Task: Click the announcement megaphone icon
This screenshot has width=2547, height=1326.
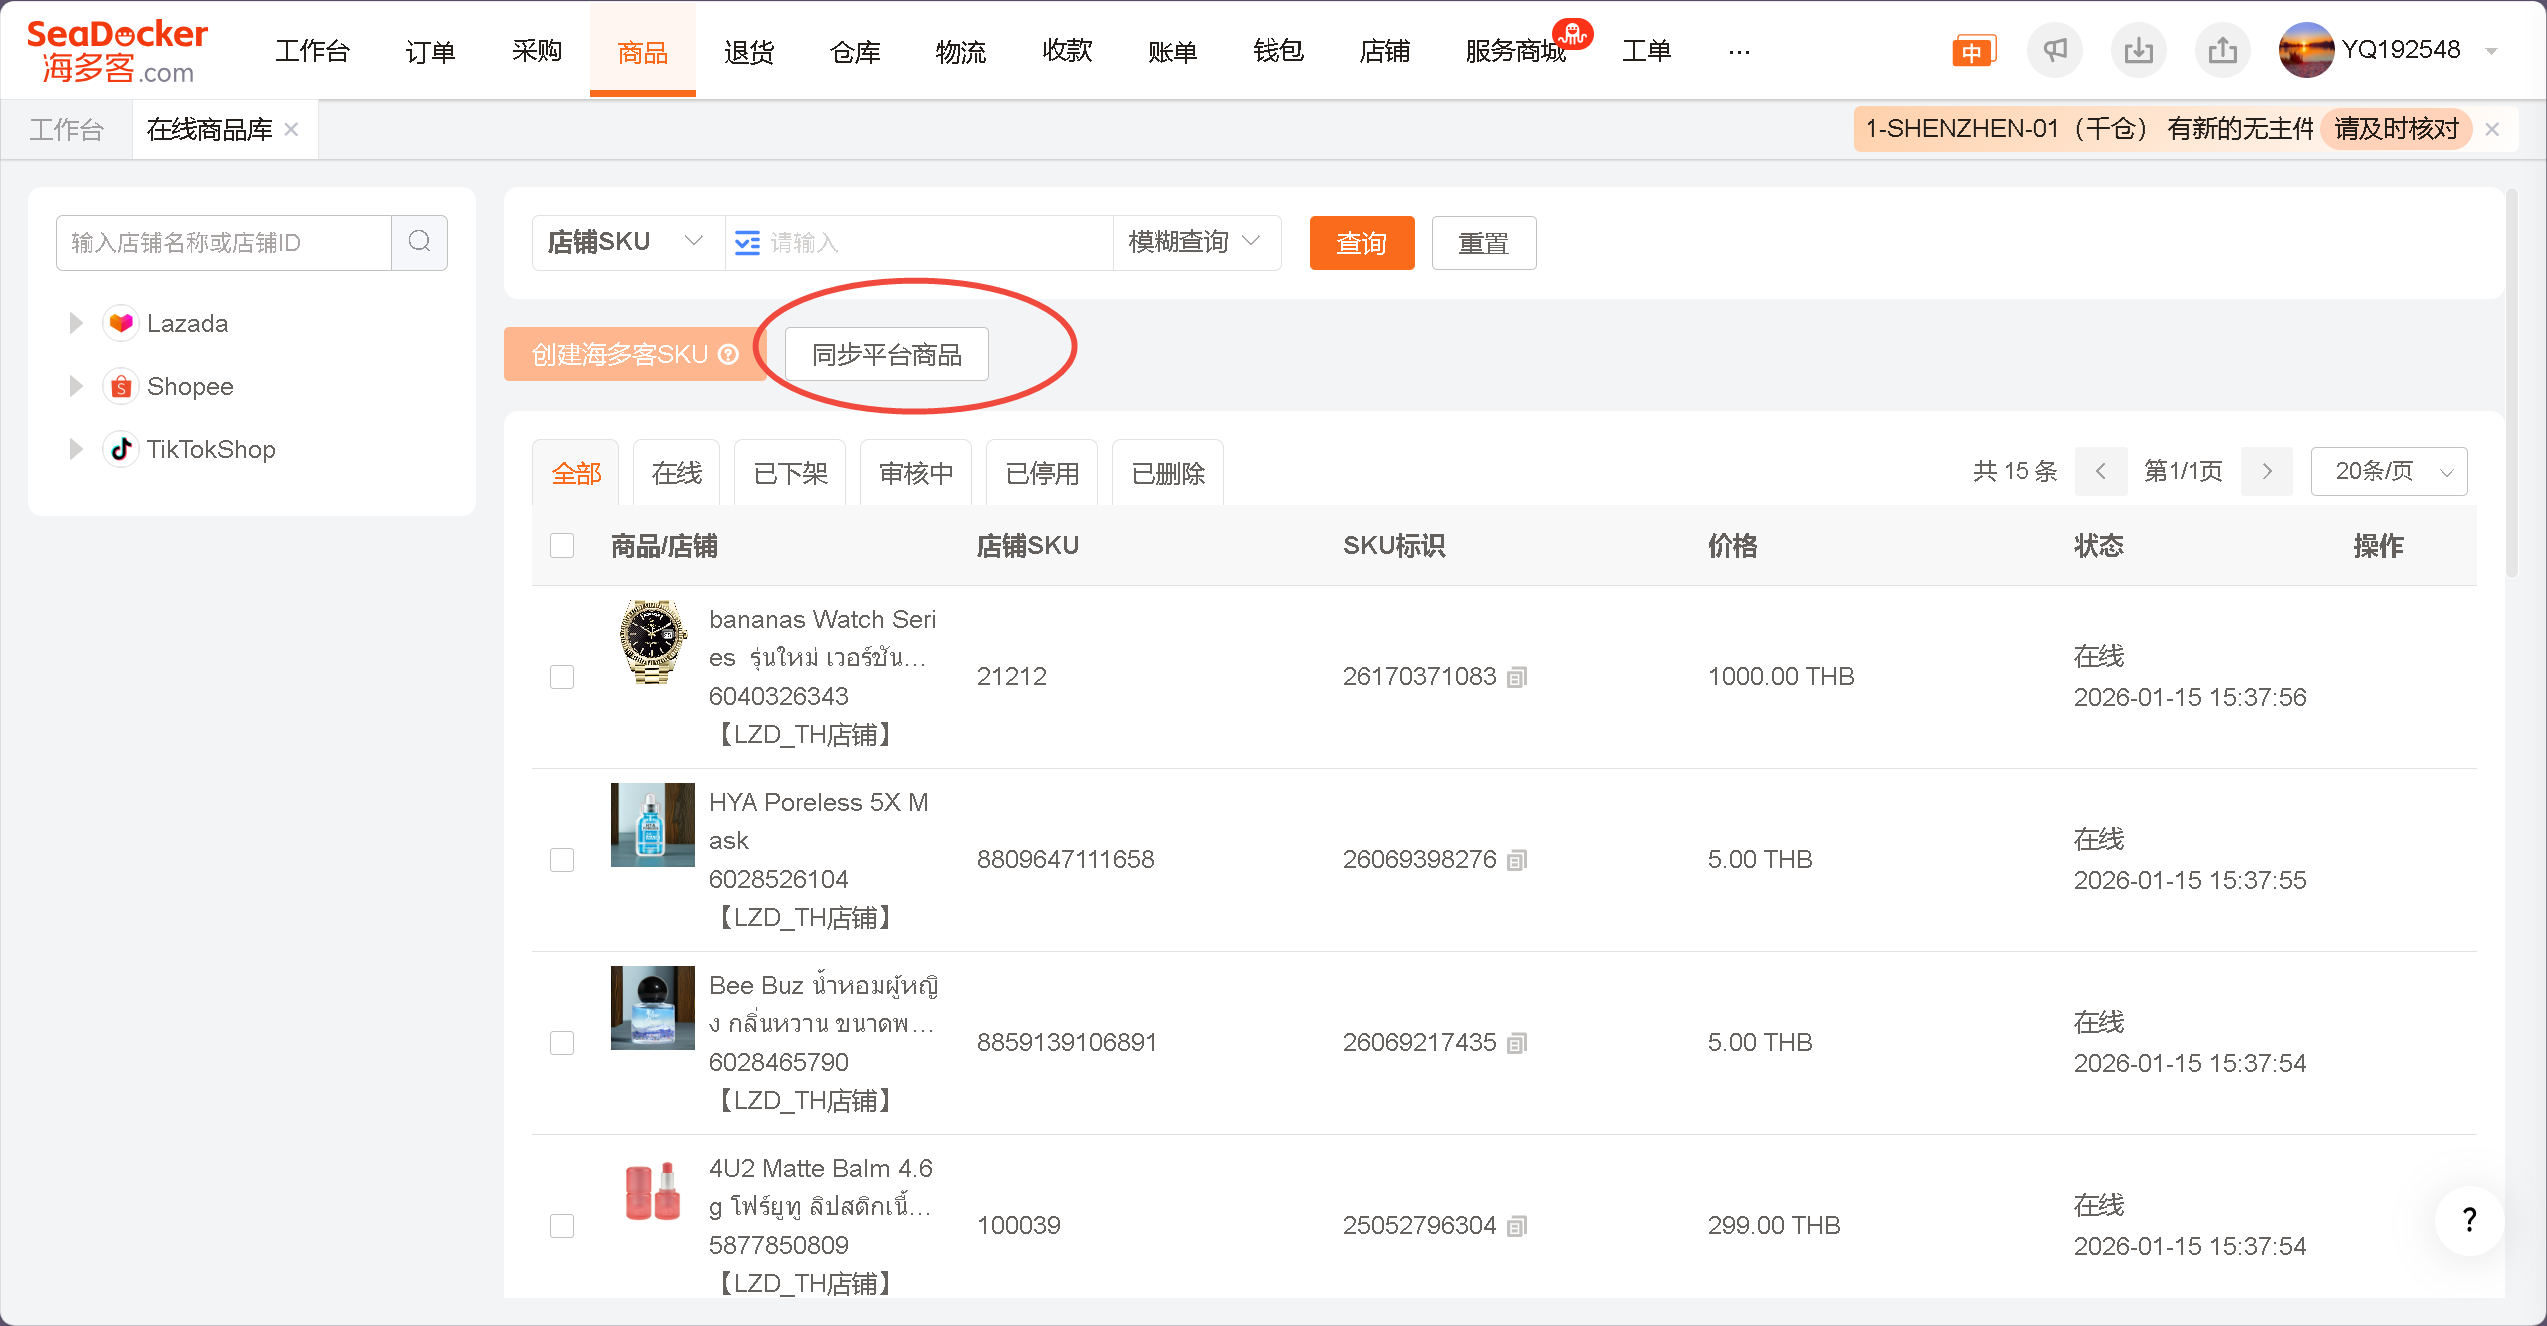Action: point(2054,50)
